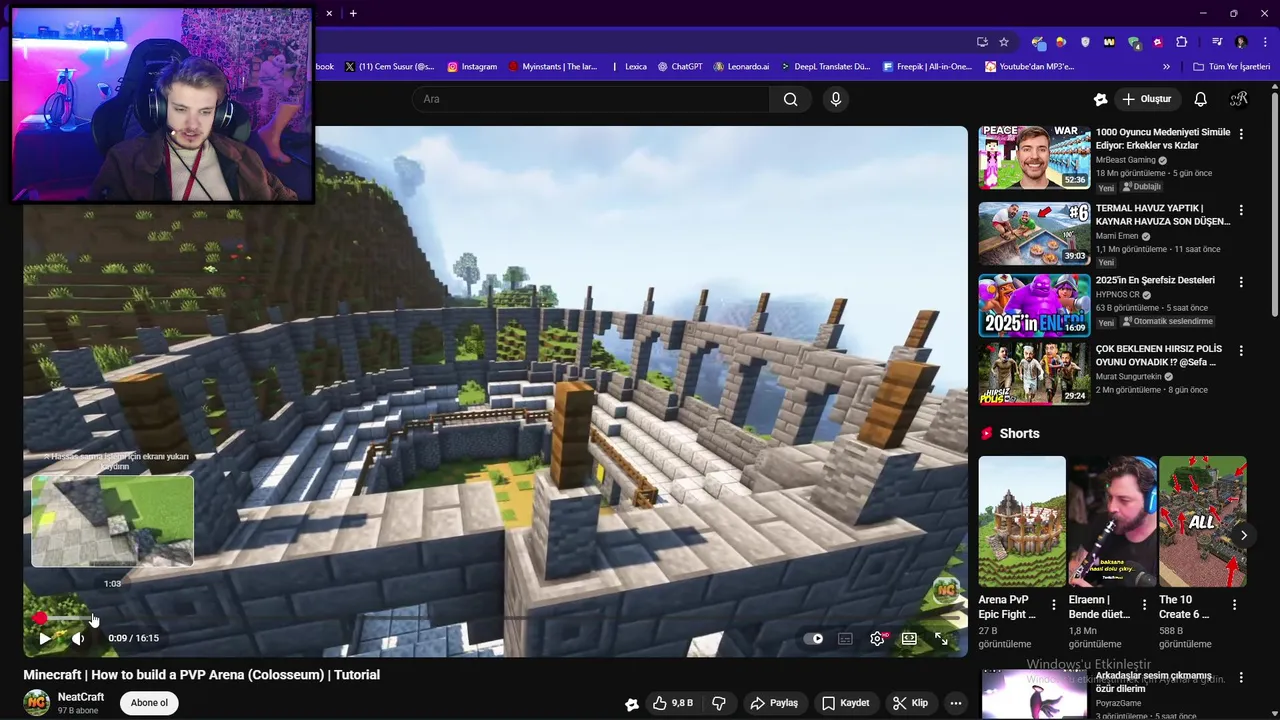Image resolution: width=1280 pixels, height=720 pixels.
Task: Click sparkle icon left of Oluştur
Action: [x=1100, y=99]
